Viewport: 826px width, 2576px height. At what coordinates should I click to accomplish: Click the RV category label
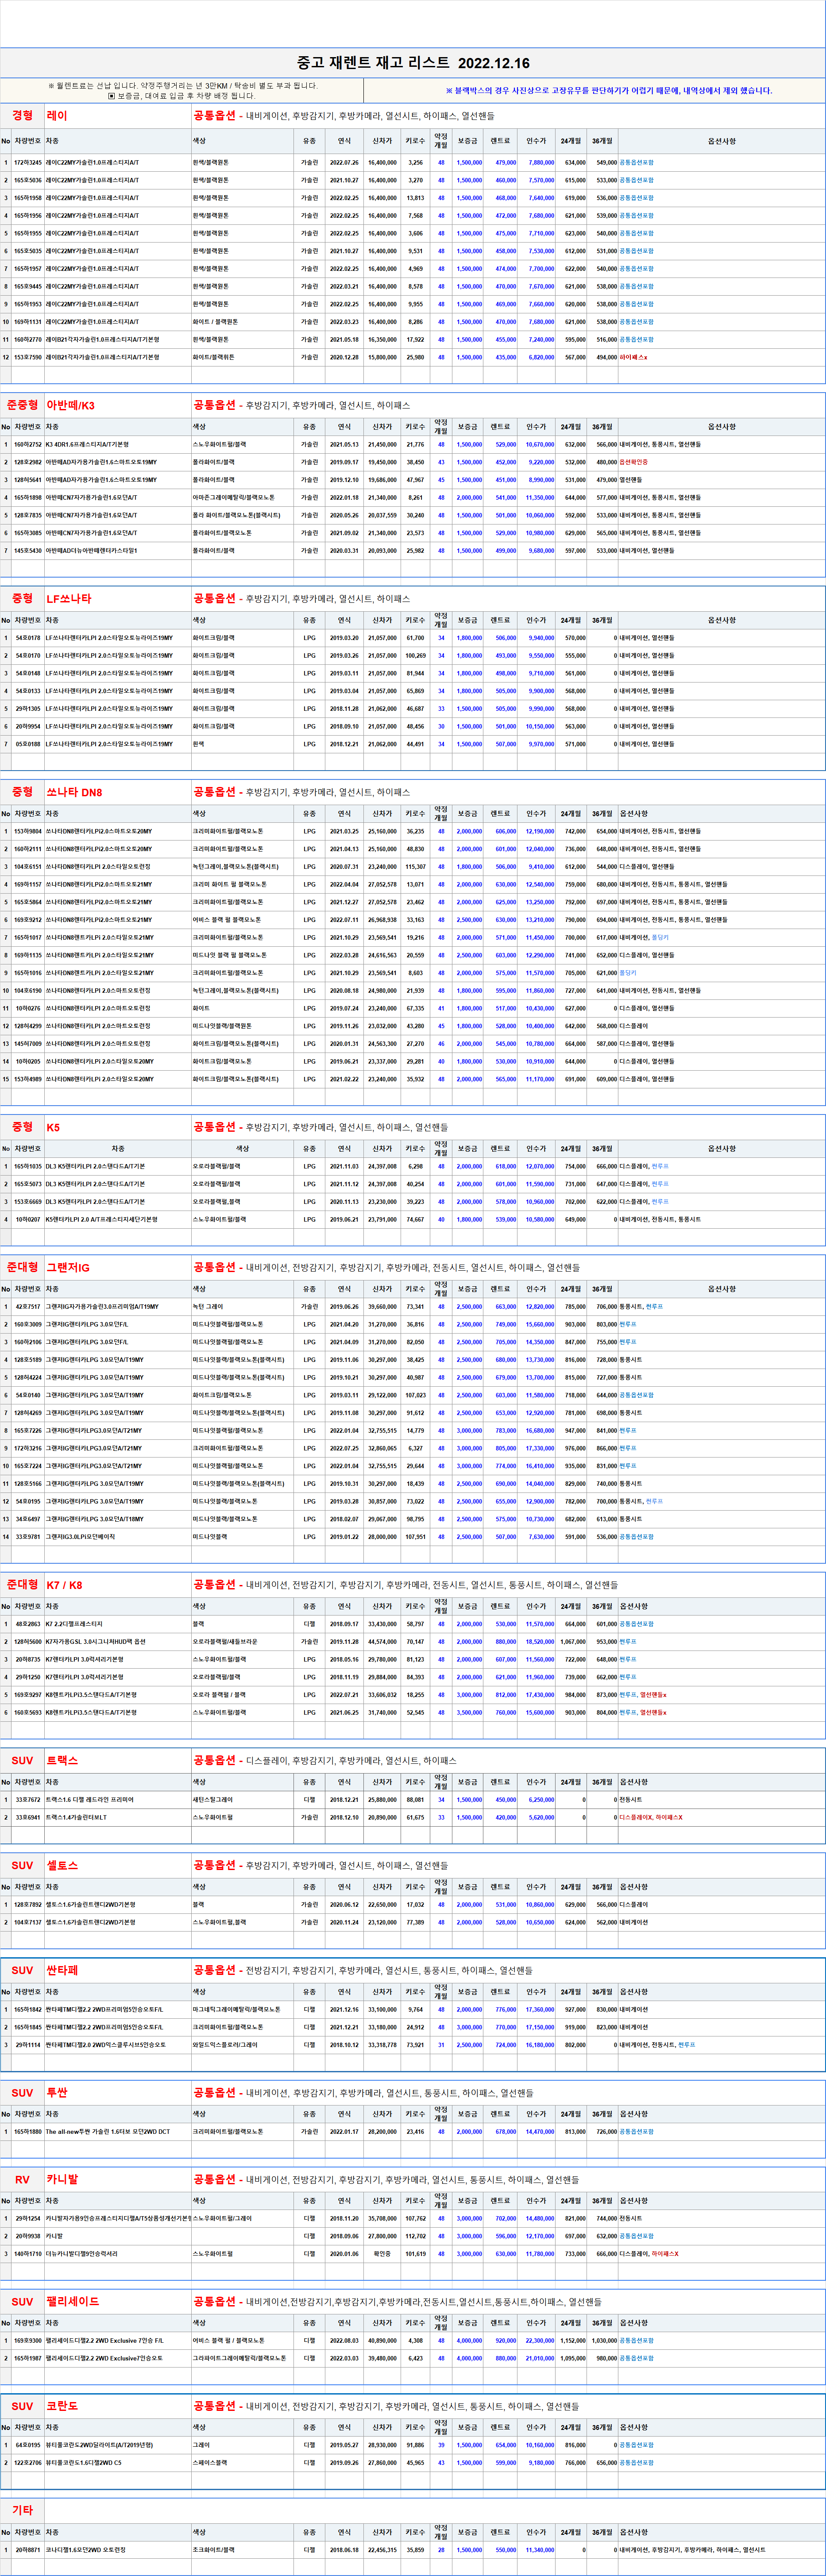click(x=22, y=2179)
